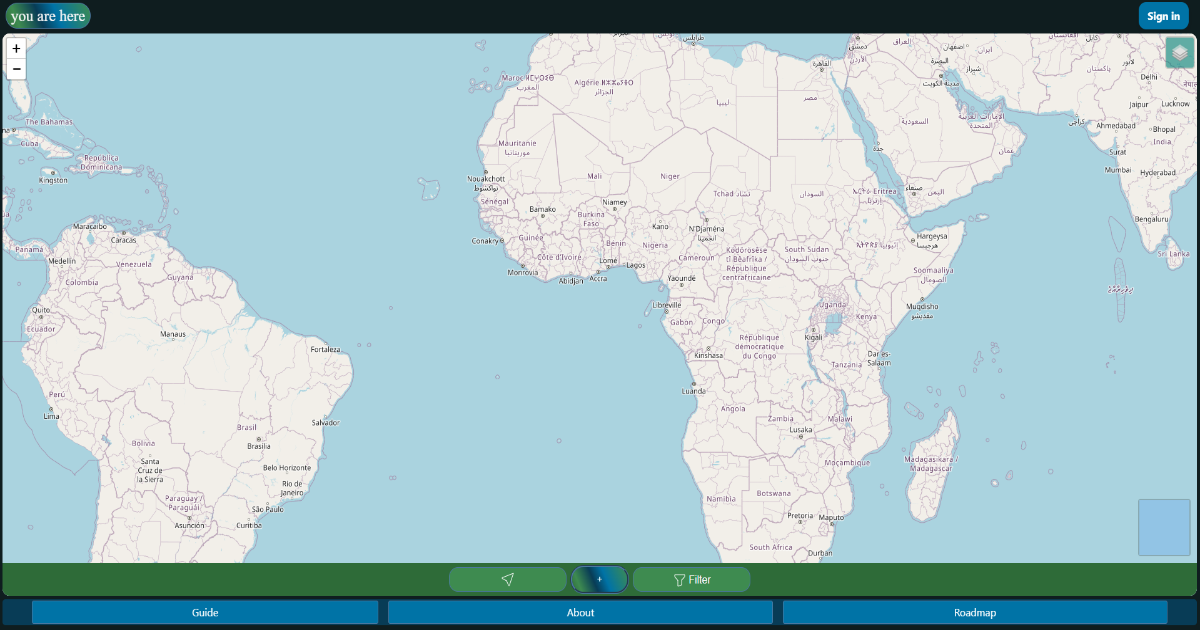1200x630 pixels.
Task: Click the Mumbai city label
Action: (x=1118, y=170)
